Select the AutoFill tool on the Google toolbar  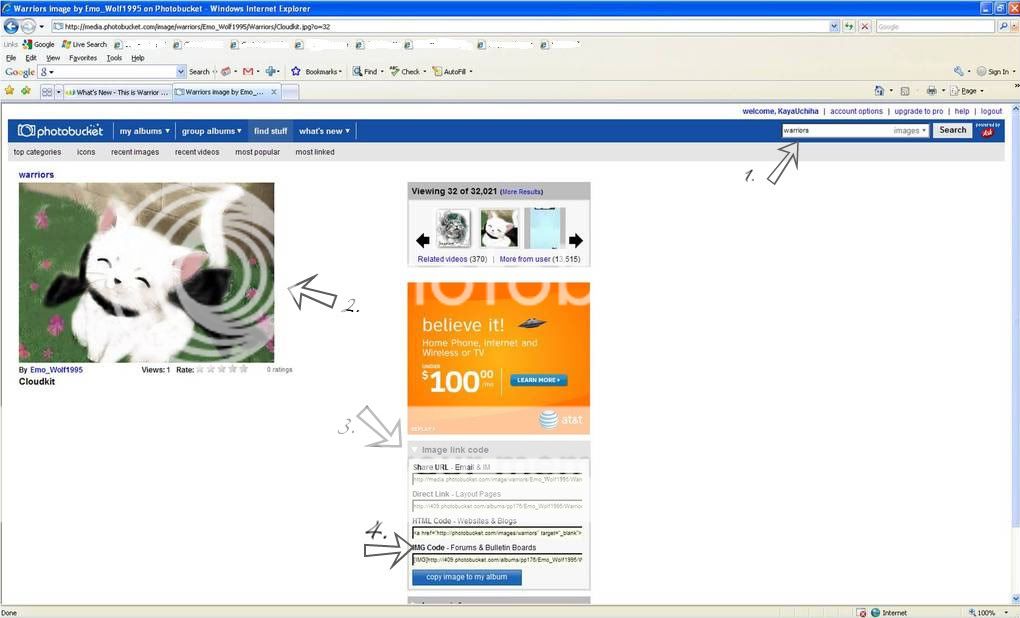pyautogui.click(x=452, y=71)
